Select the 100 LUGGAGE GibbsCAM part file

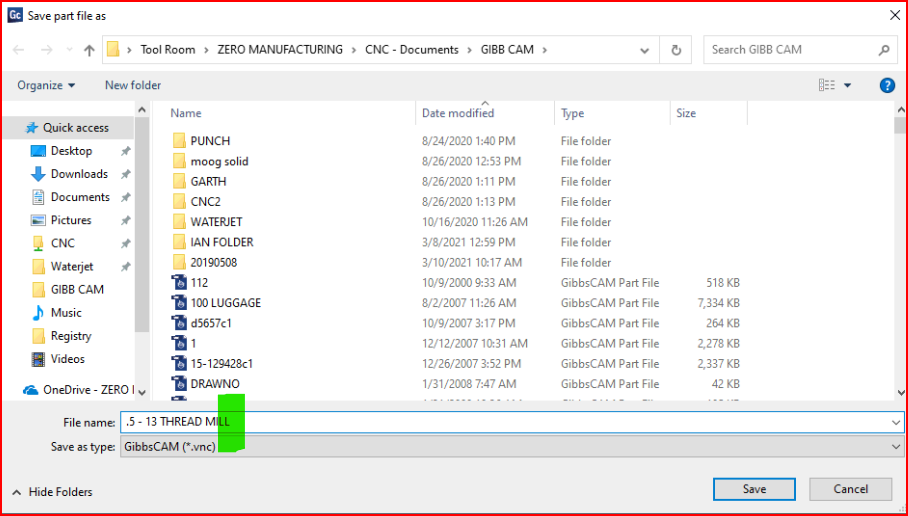225,303
